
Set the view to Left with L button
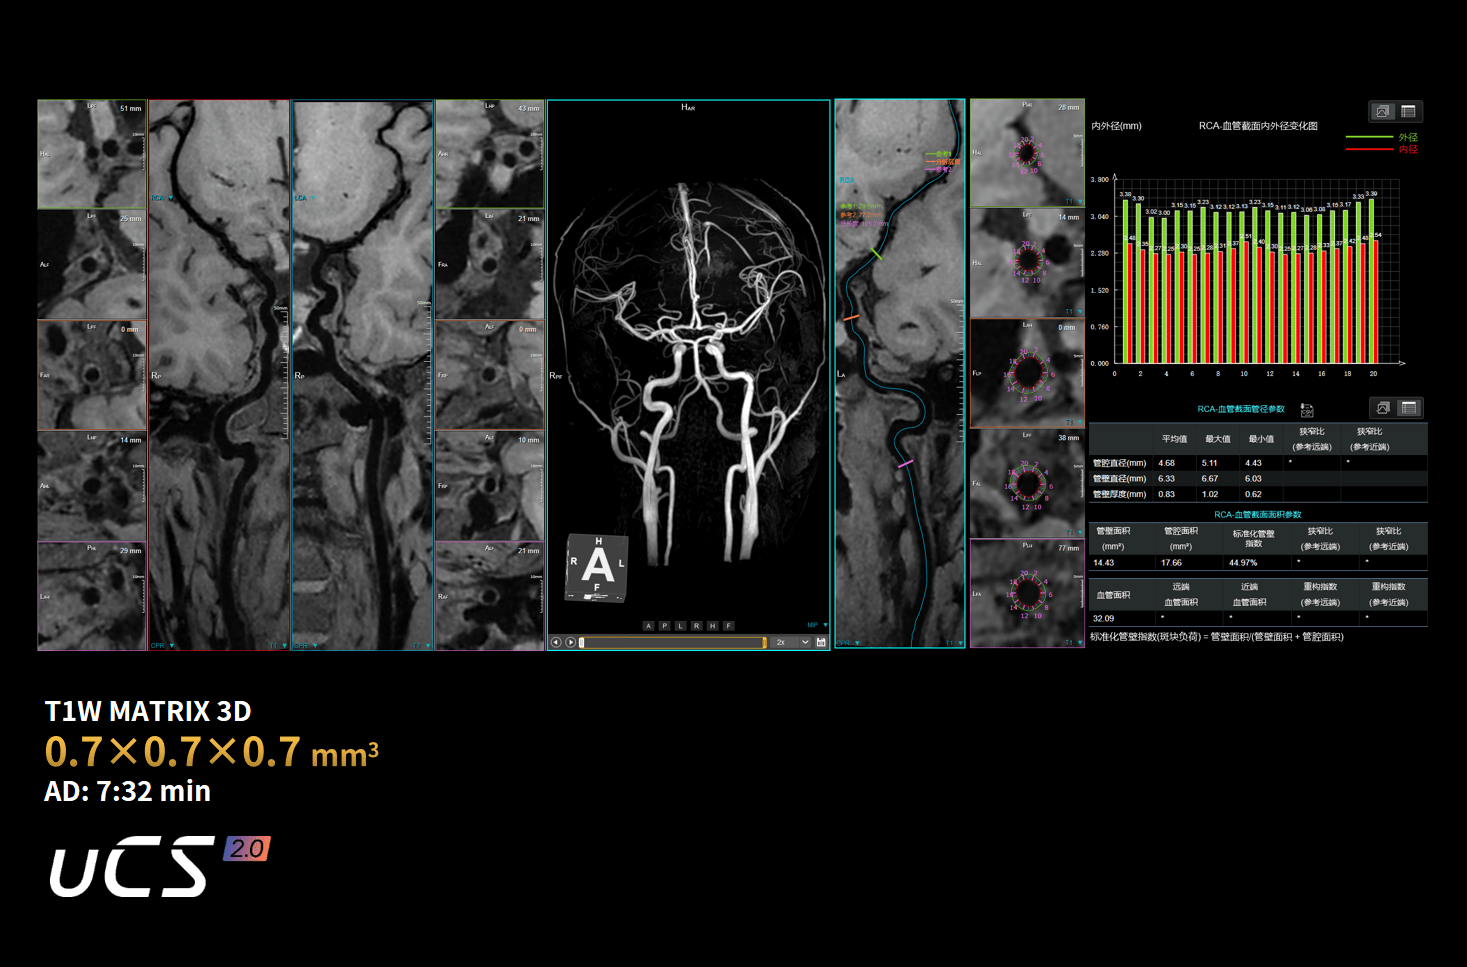point(680,626)
